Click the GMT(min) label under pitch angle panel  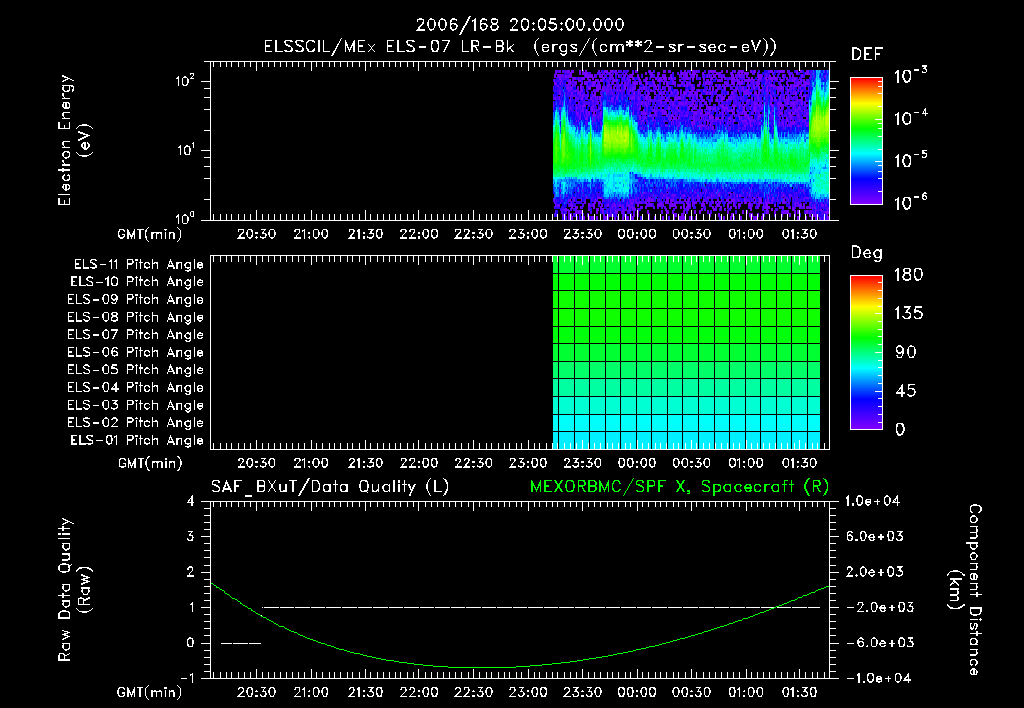[150, 464]
